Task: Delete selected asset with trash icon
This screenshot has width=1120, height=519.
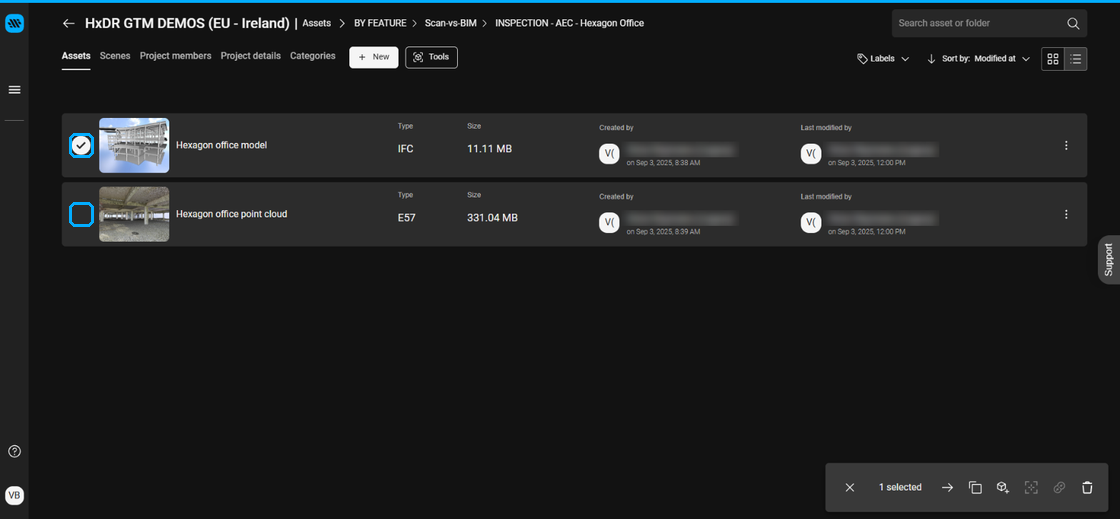Action: 1087,488
